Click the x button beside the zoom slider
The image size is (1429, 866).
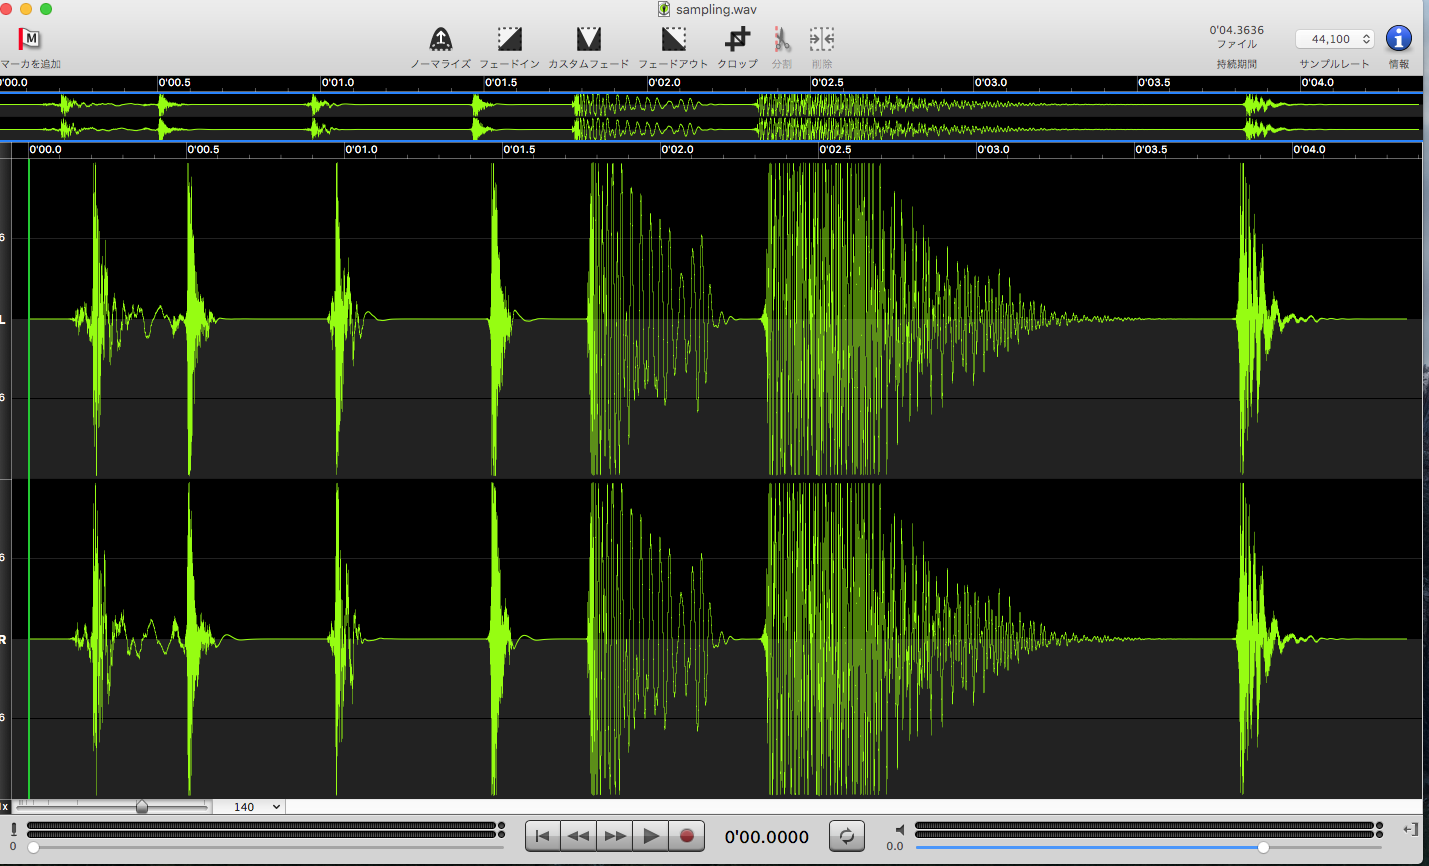tap(5, 807)
